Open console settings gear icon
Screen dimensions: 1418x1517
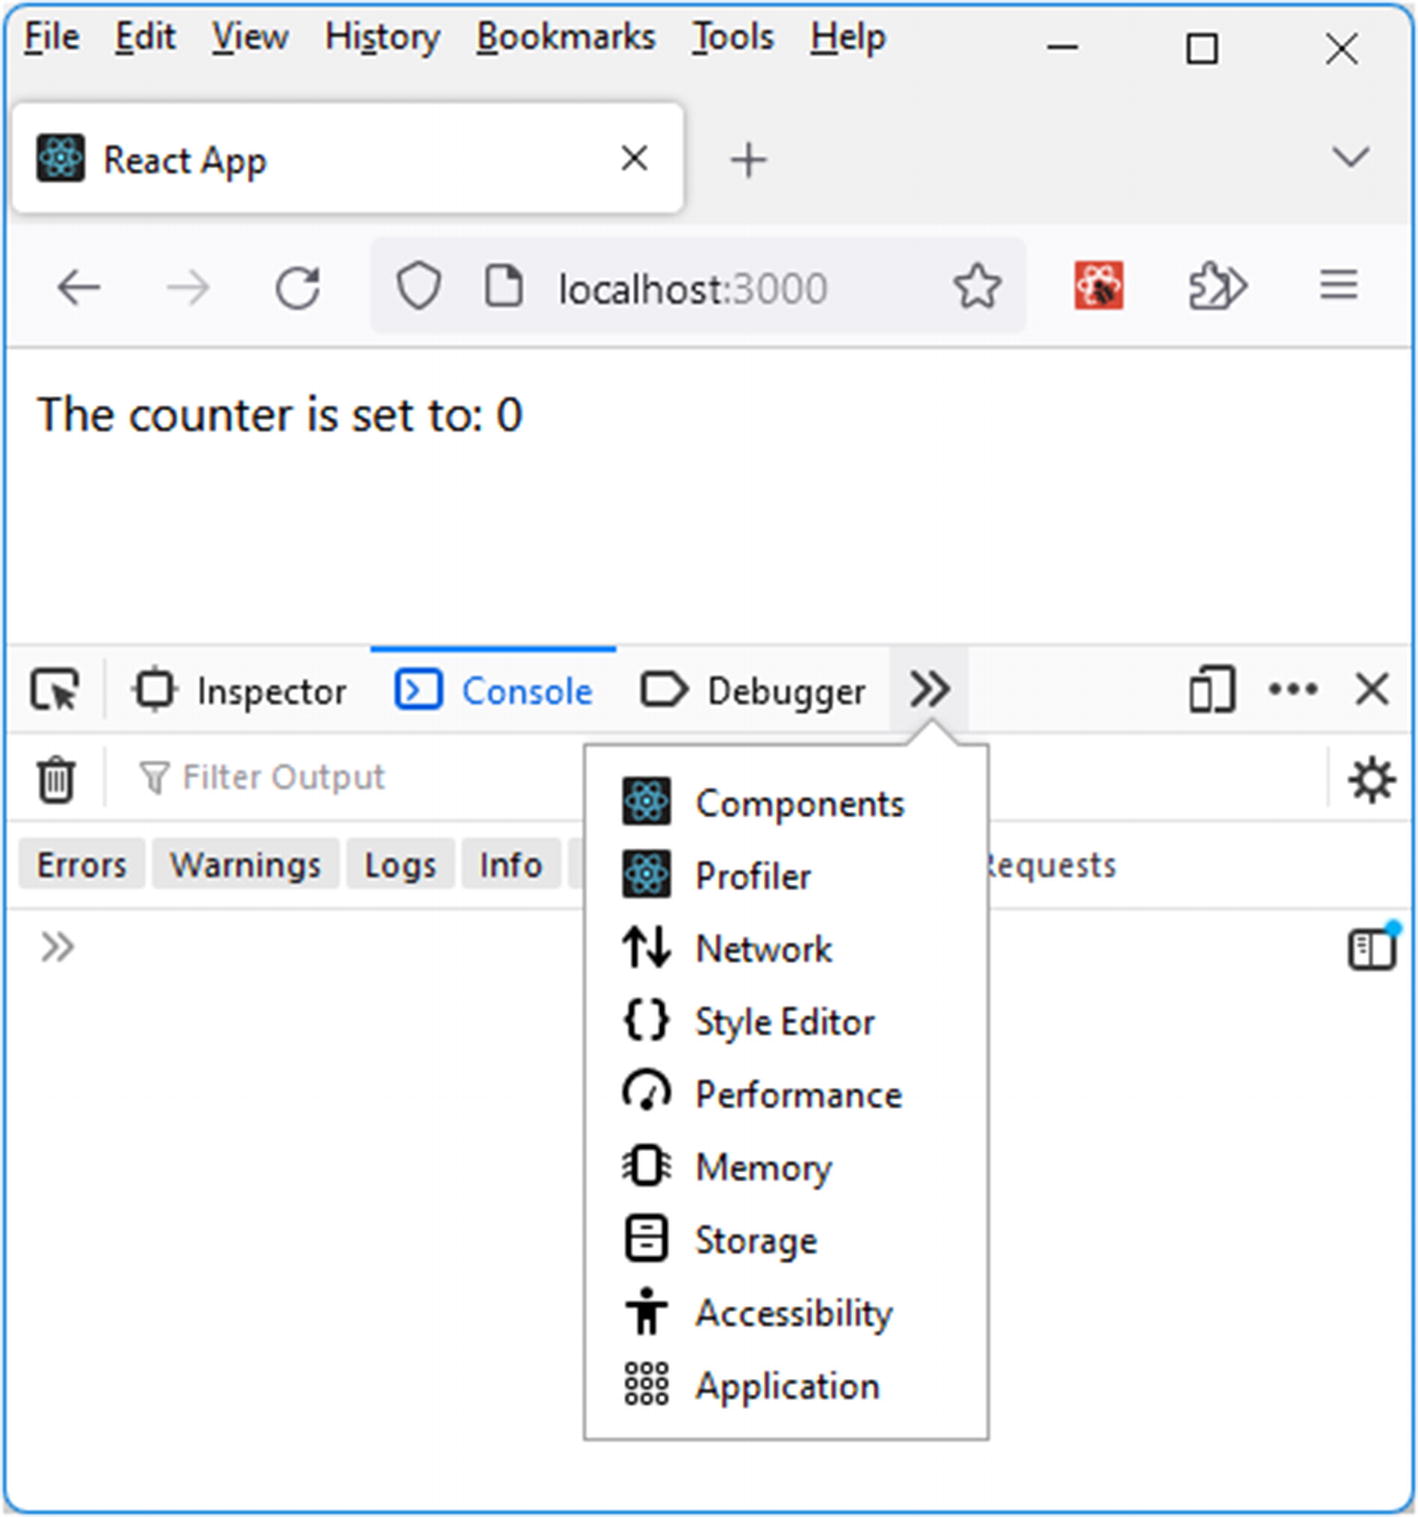pyautogui.click(x=1371, y=779)
